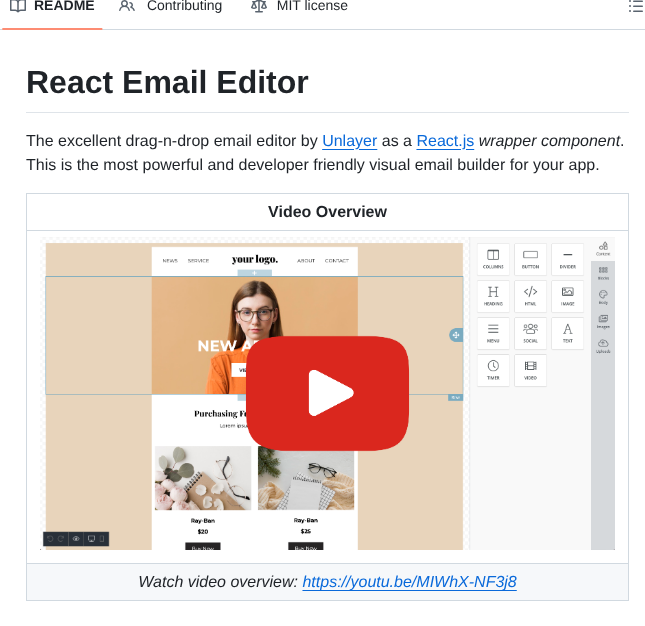Viewport: 645px width, 626px height.
Task: Select the Timer tool in editor preview
Action: pyautogui.click(x=493, y=370)
